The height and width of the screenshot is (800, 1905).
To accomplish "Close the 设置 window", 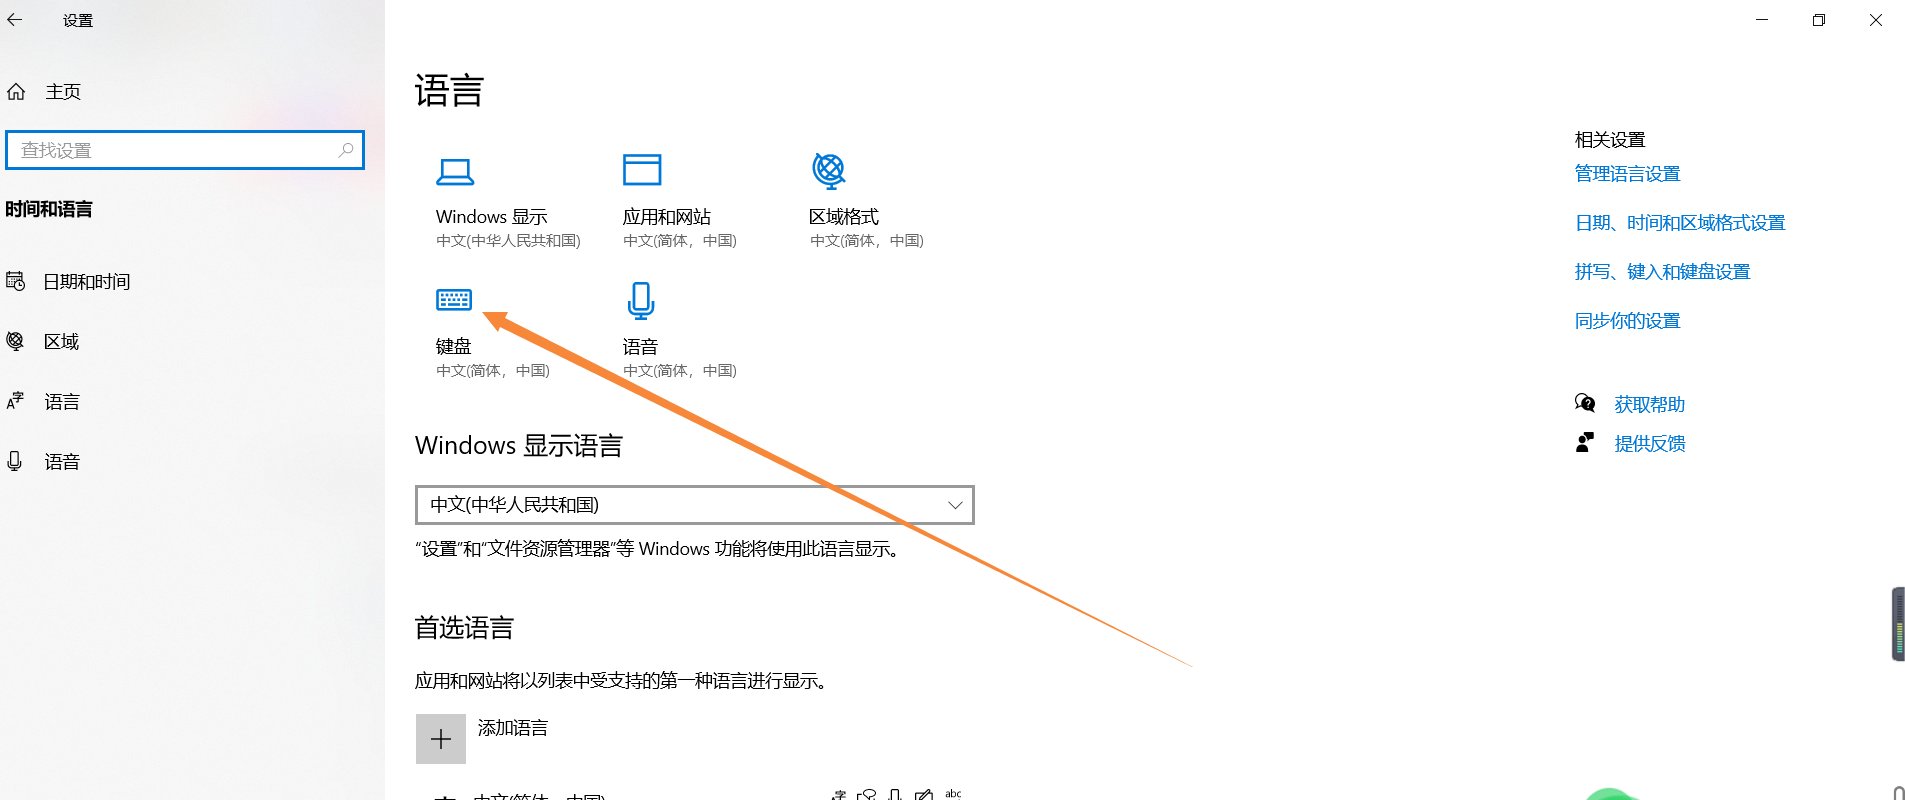I will (x=1876, y=20).
